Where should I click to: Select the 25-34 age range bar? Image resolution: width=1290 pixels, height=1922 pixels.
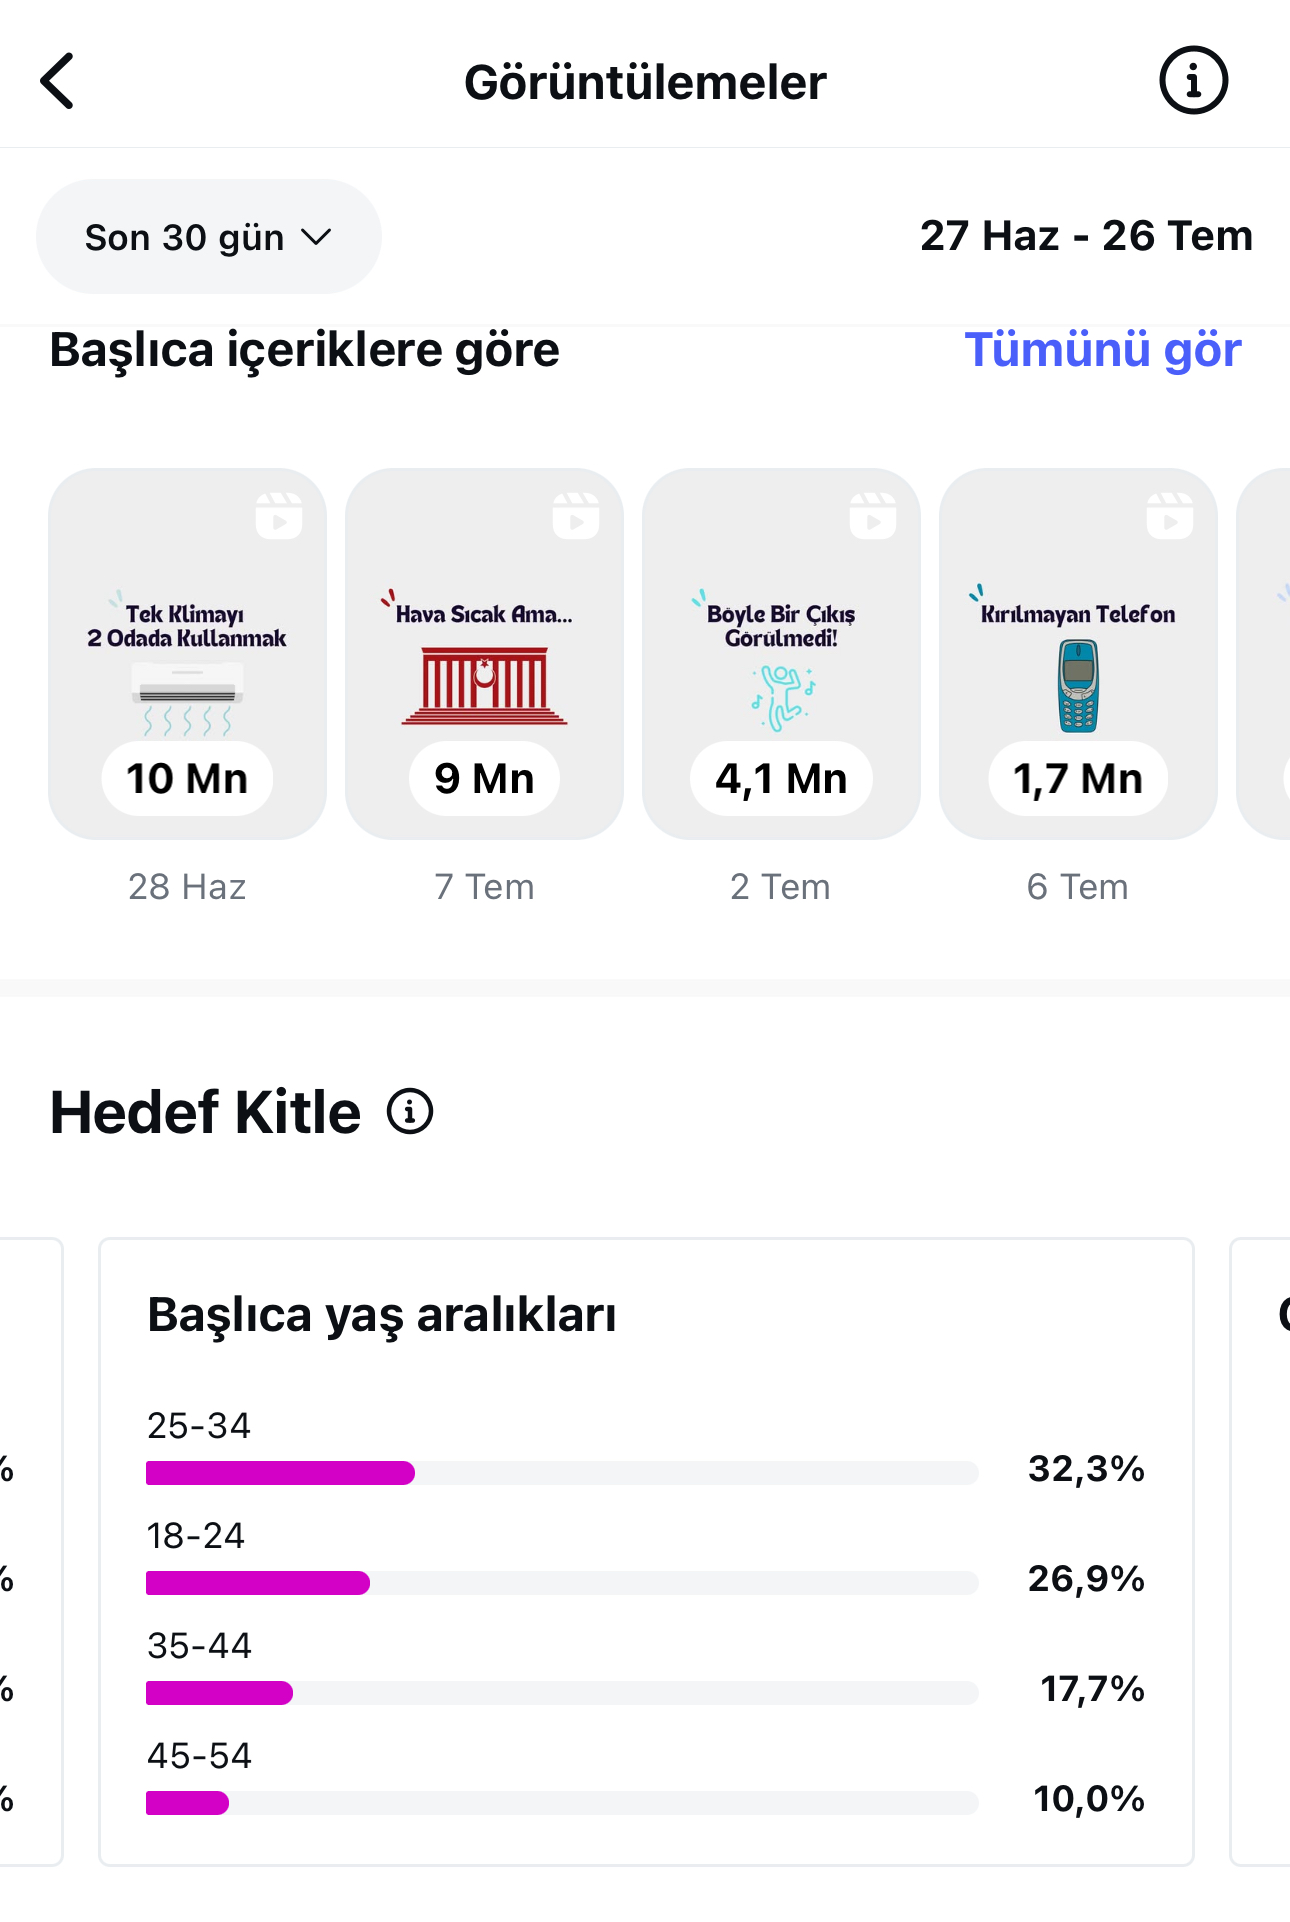click(x=562, y=1472)
